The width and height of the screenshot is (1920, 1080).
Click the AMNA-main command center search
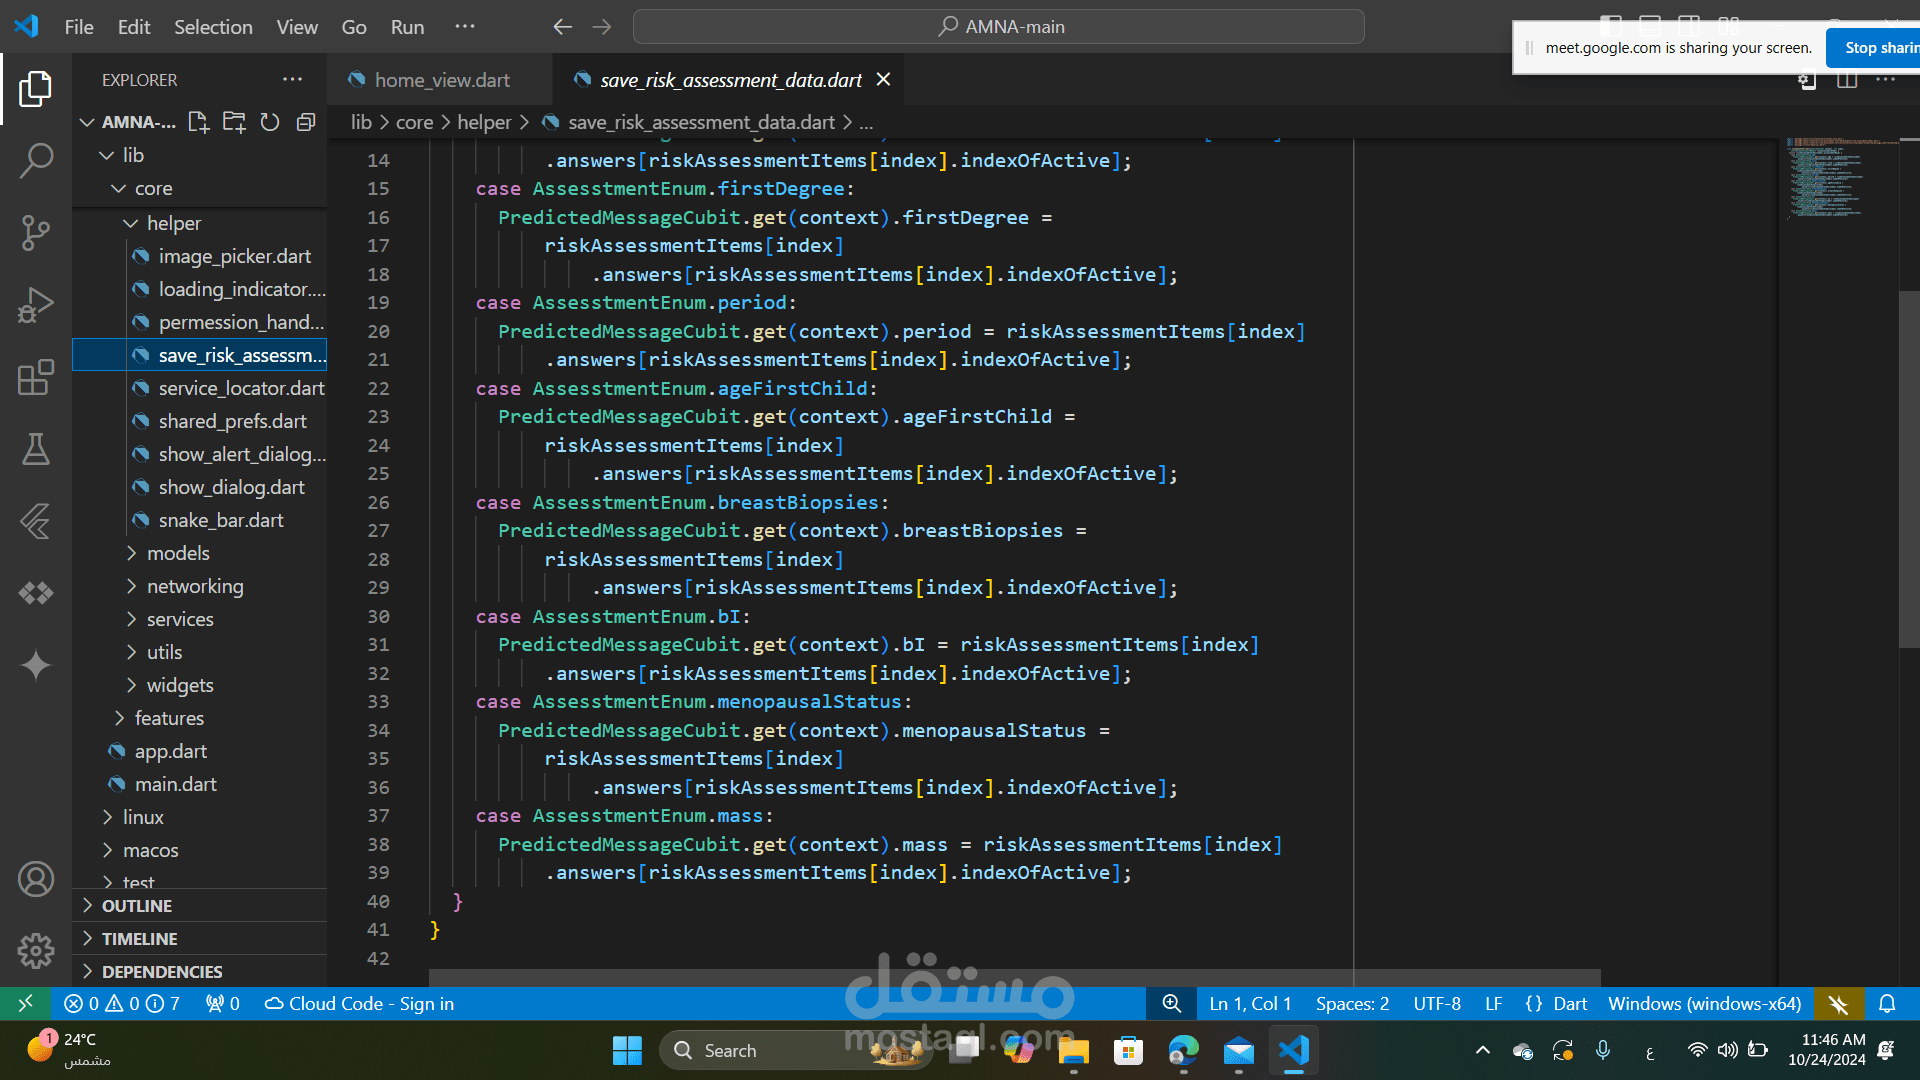pyautogui.click(x=998, y=27)
